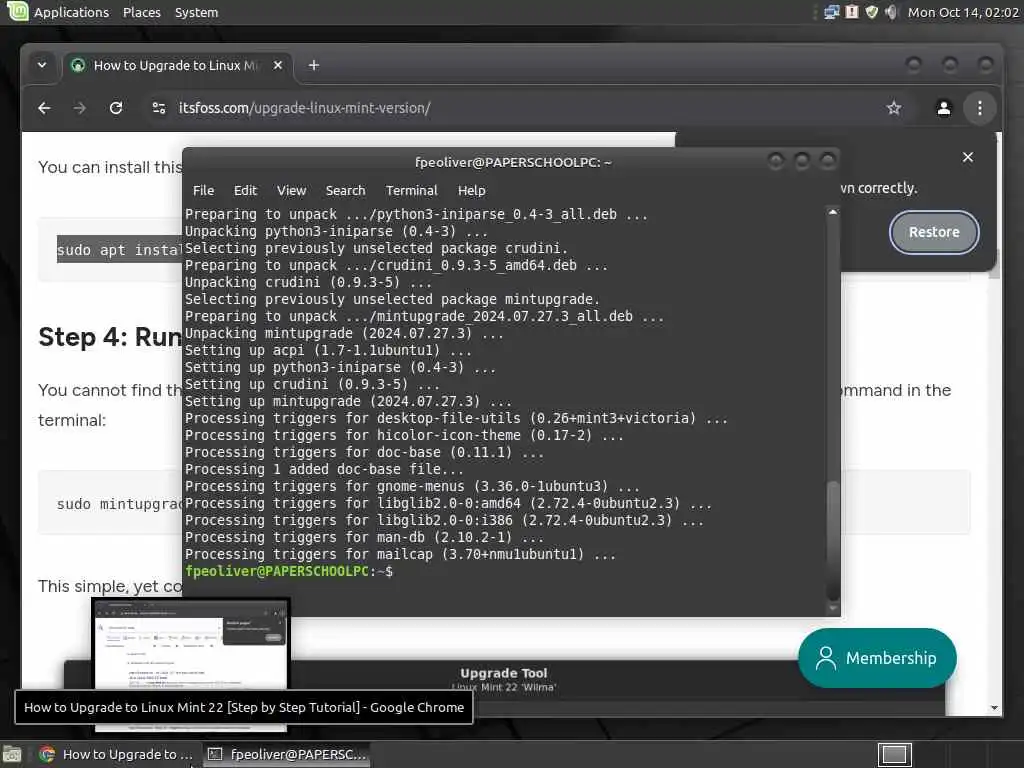The image size is (1024, 768).
Task: Click line 'Setting up acpi (1.7-1.1ubuntu1)'
Action: (x=328, y=350)
